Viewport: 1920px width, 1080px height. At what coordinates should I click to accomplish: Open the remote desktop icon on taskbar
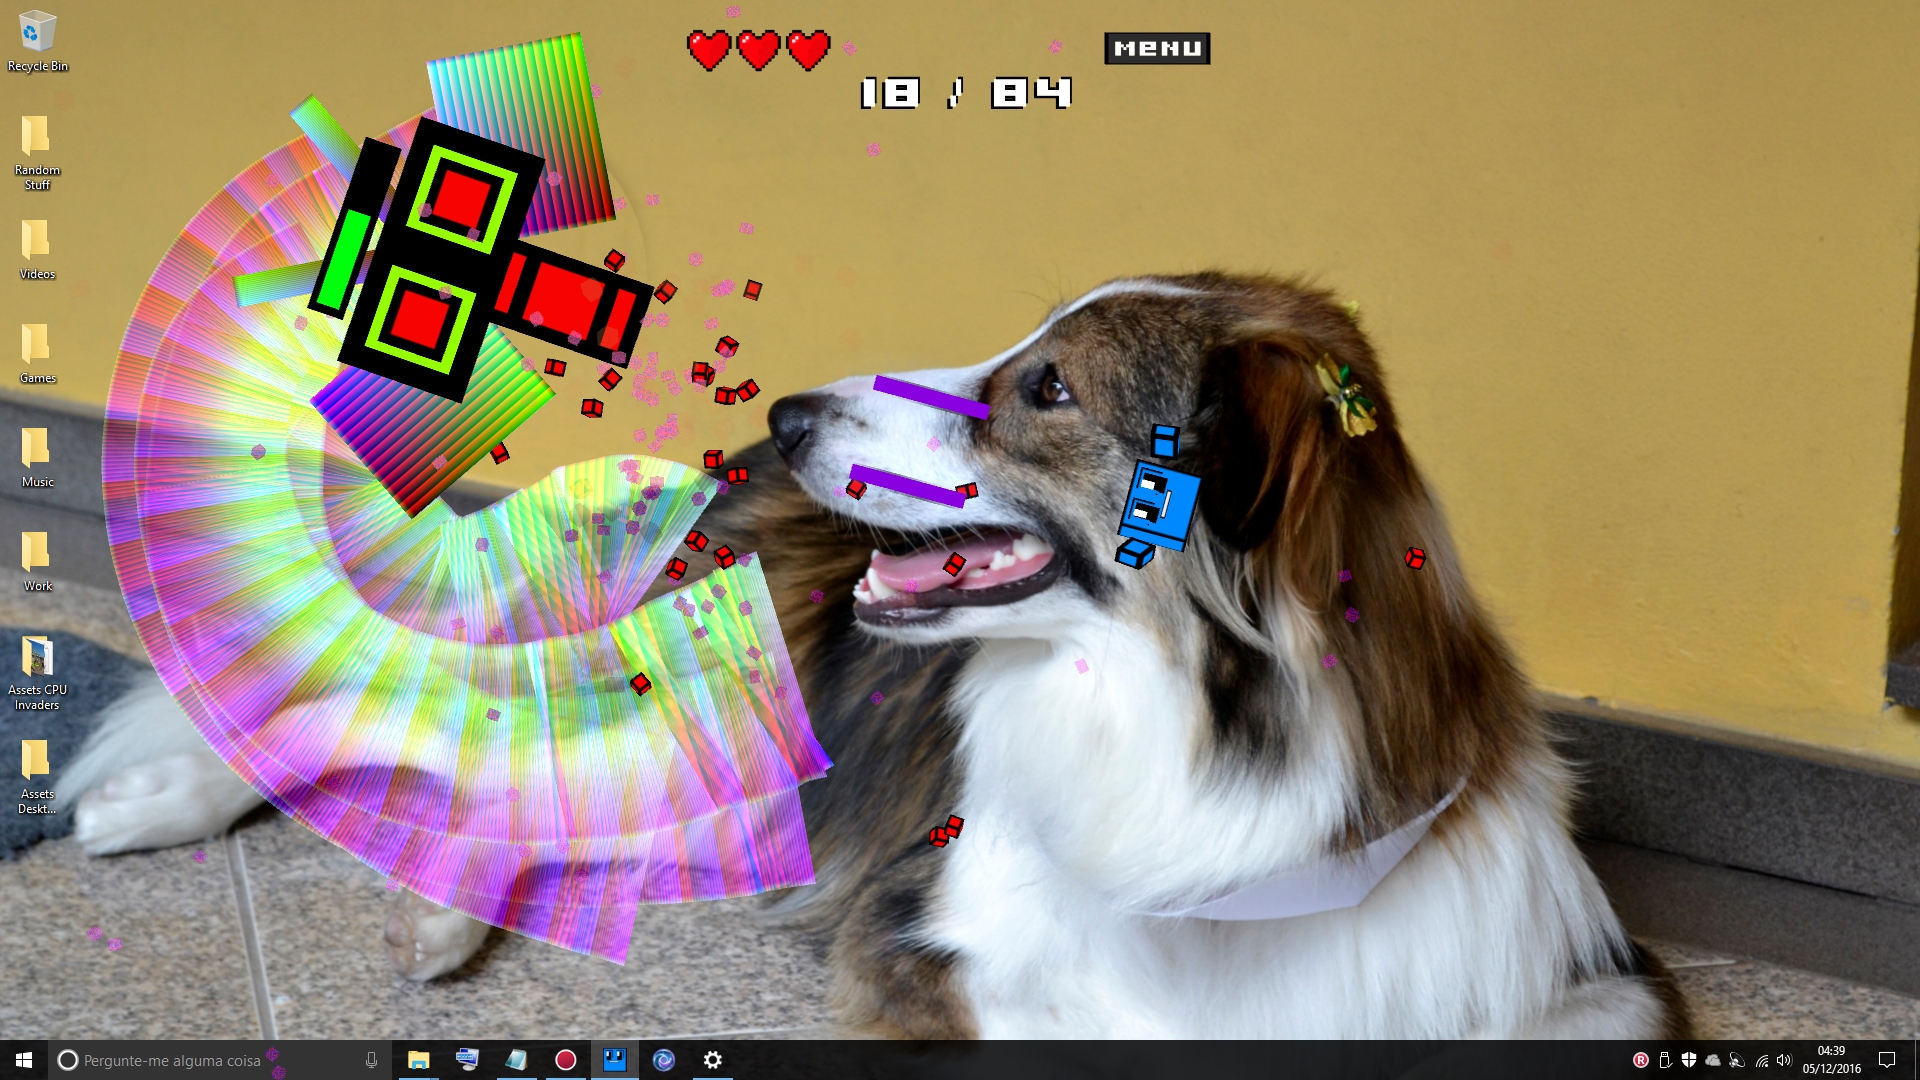pyautogui.click(x=468, y=1059)
